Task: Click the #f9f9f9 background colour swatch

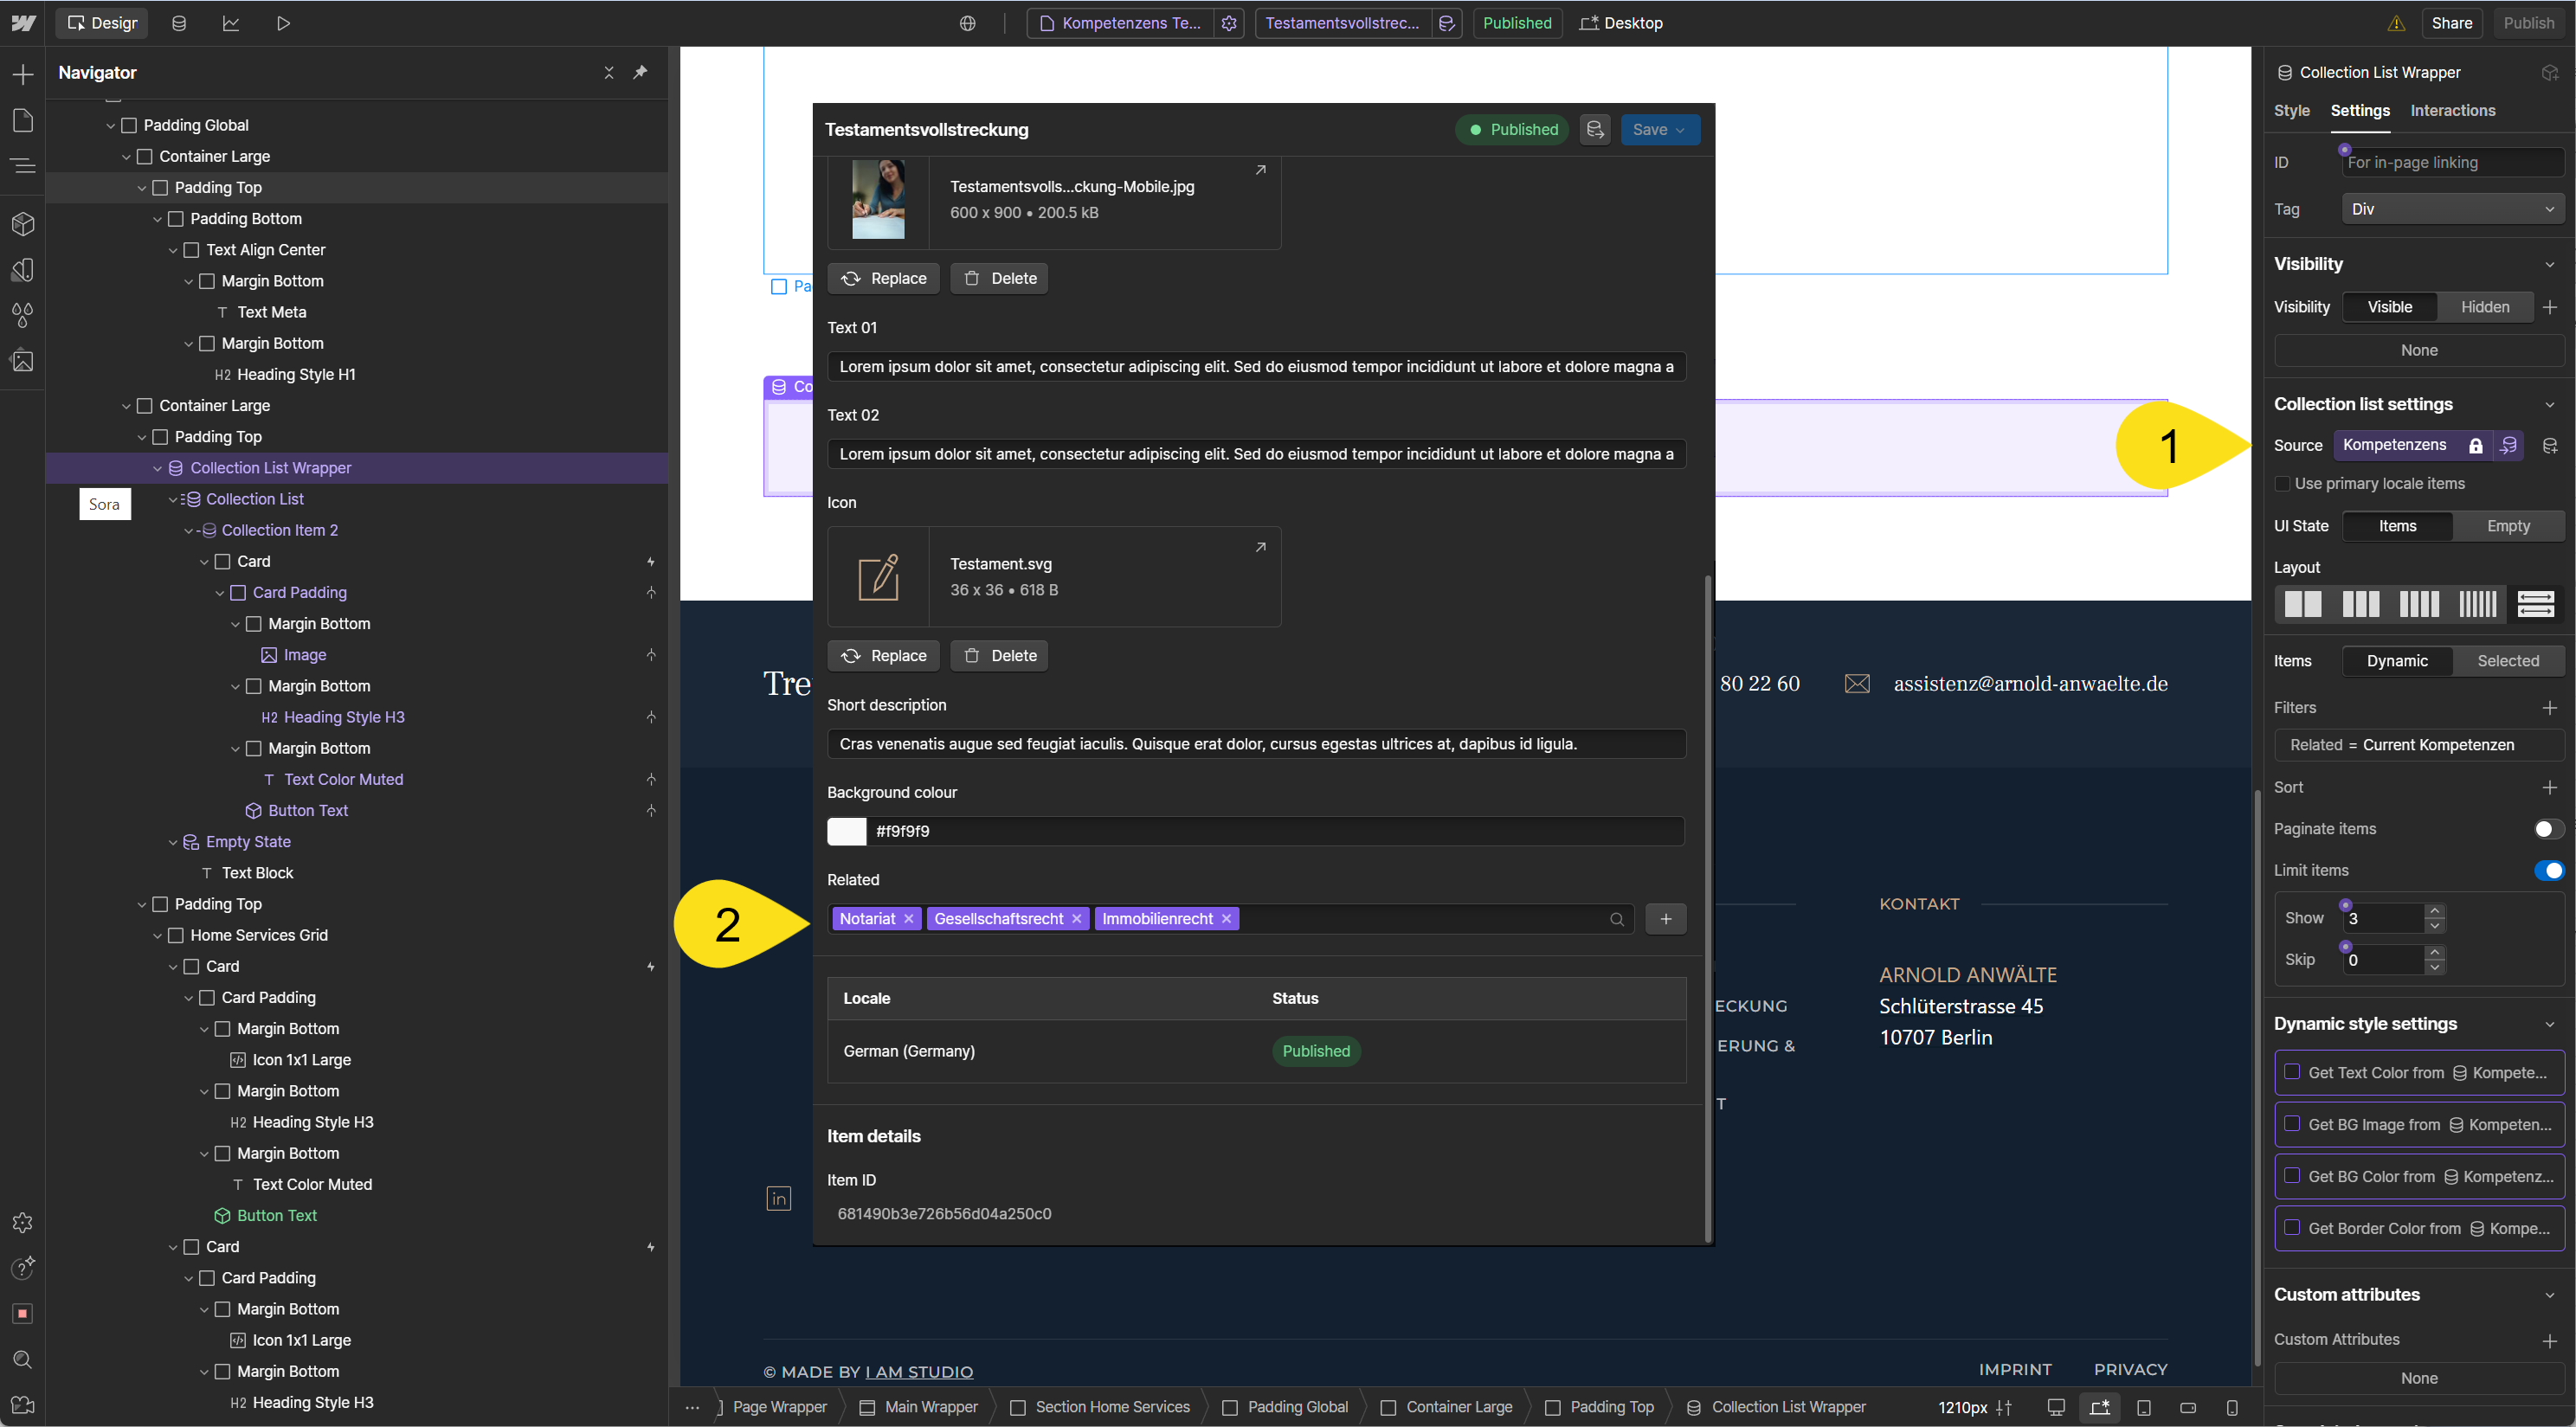Action: point(846,831)
